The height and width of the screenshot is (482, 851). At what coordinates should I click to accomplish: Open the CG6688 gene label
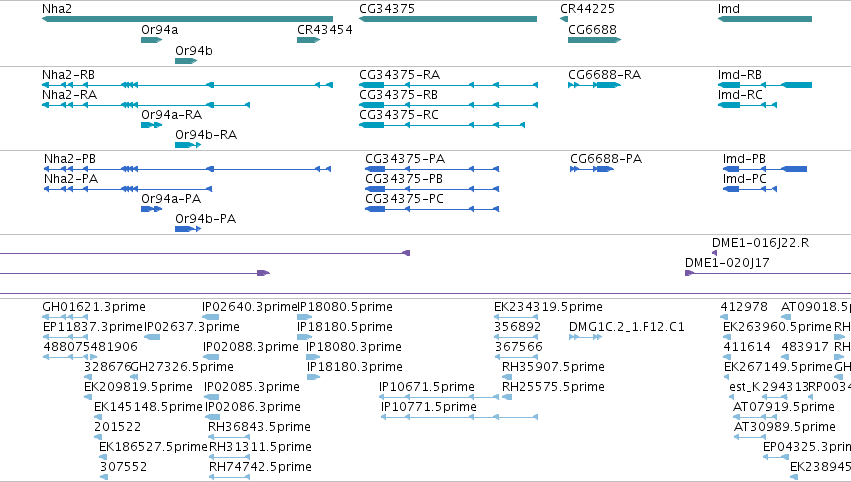592,30
